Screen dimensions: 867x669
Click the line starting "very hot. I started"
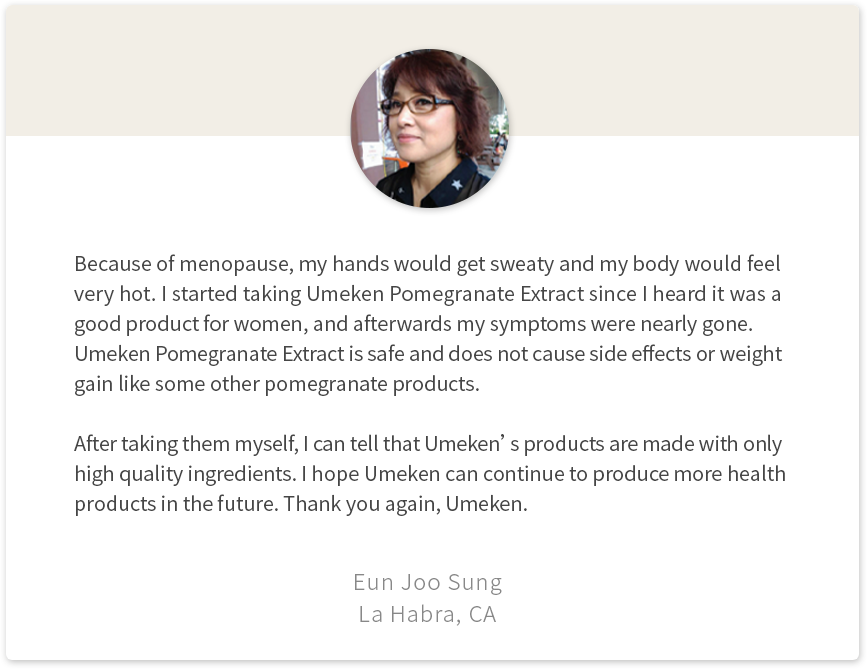click(x=427, y=295)
